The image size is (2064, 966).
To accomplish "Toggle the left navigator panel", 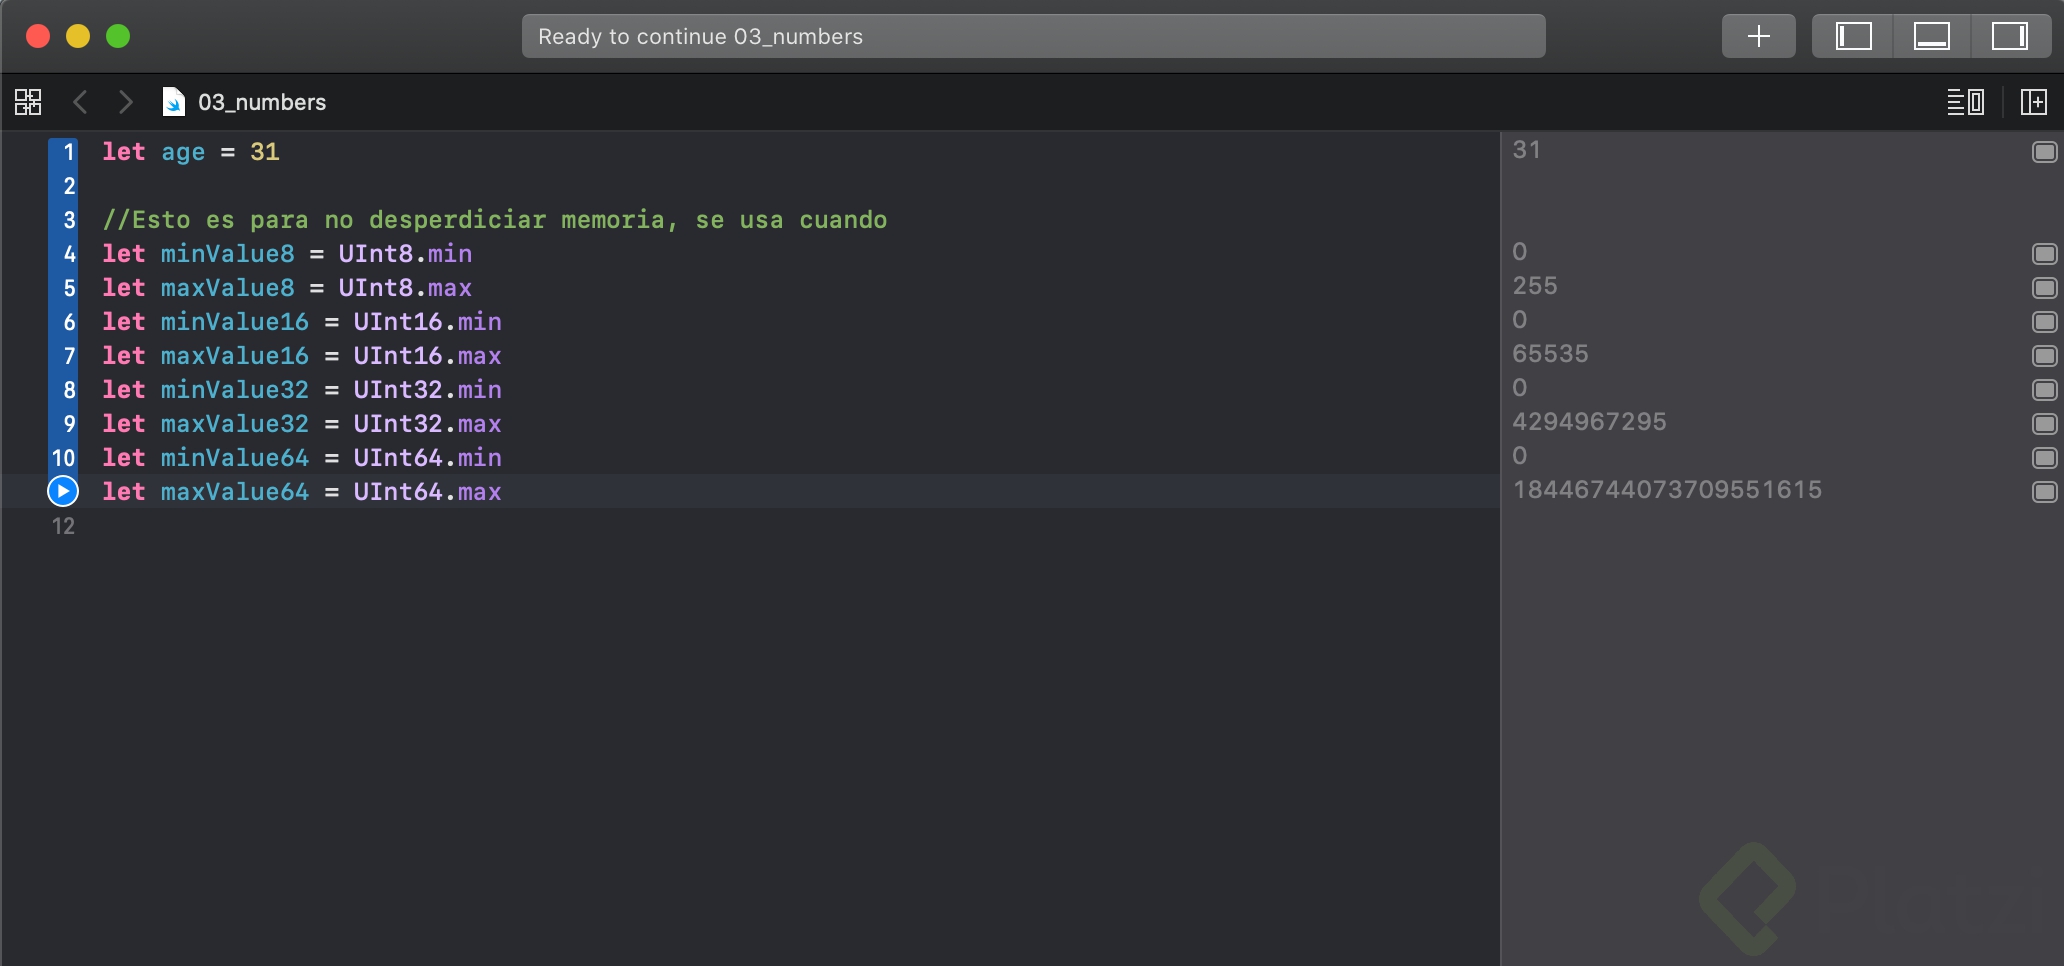I will [1853, 36].
